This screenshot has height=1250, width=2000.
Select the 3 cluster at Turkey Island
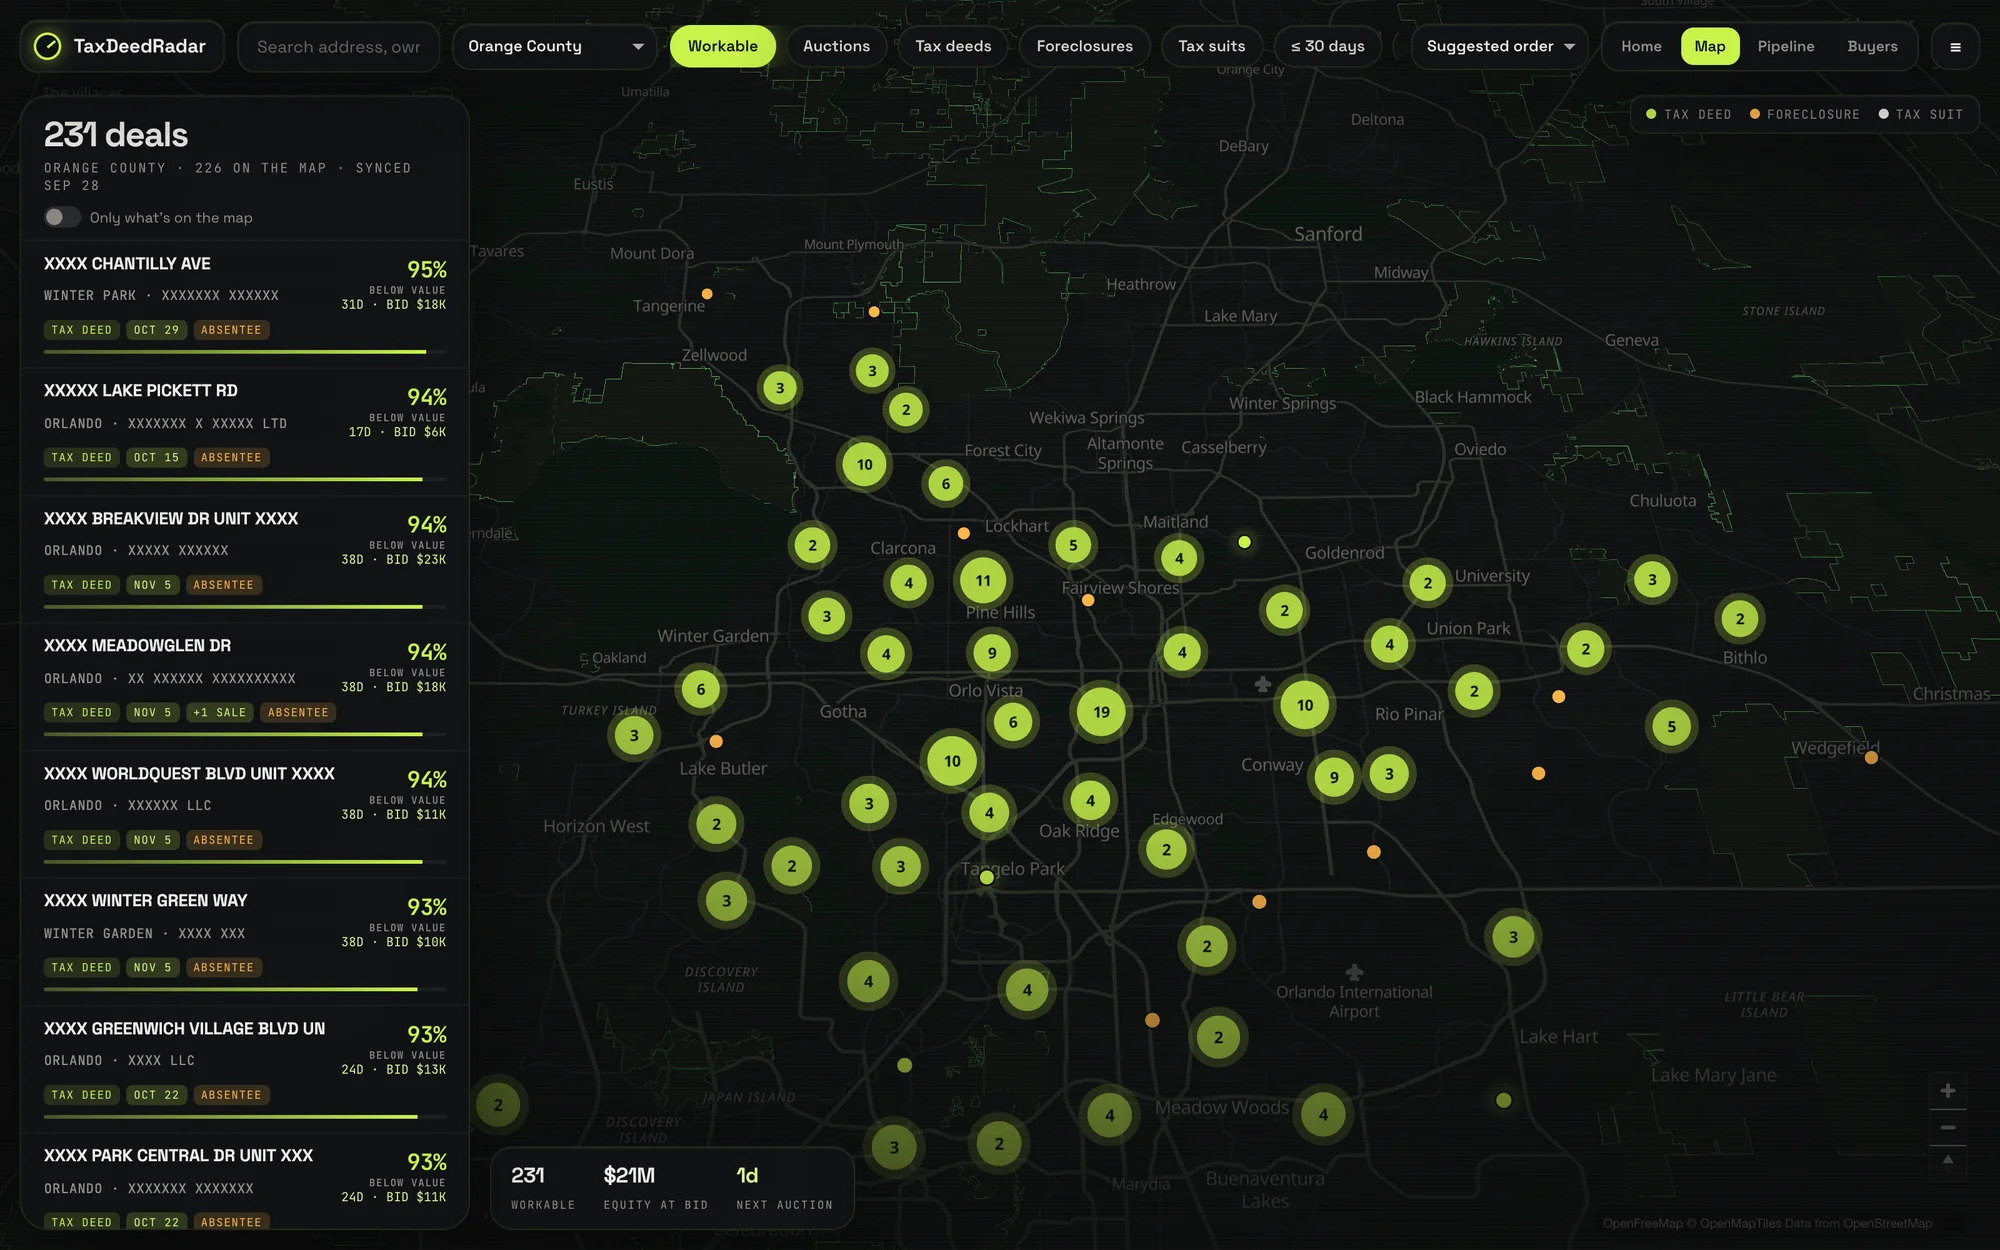point(634,736)
